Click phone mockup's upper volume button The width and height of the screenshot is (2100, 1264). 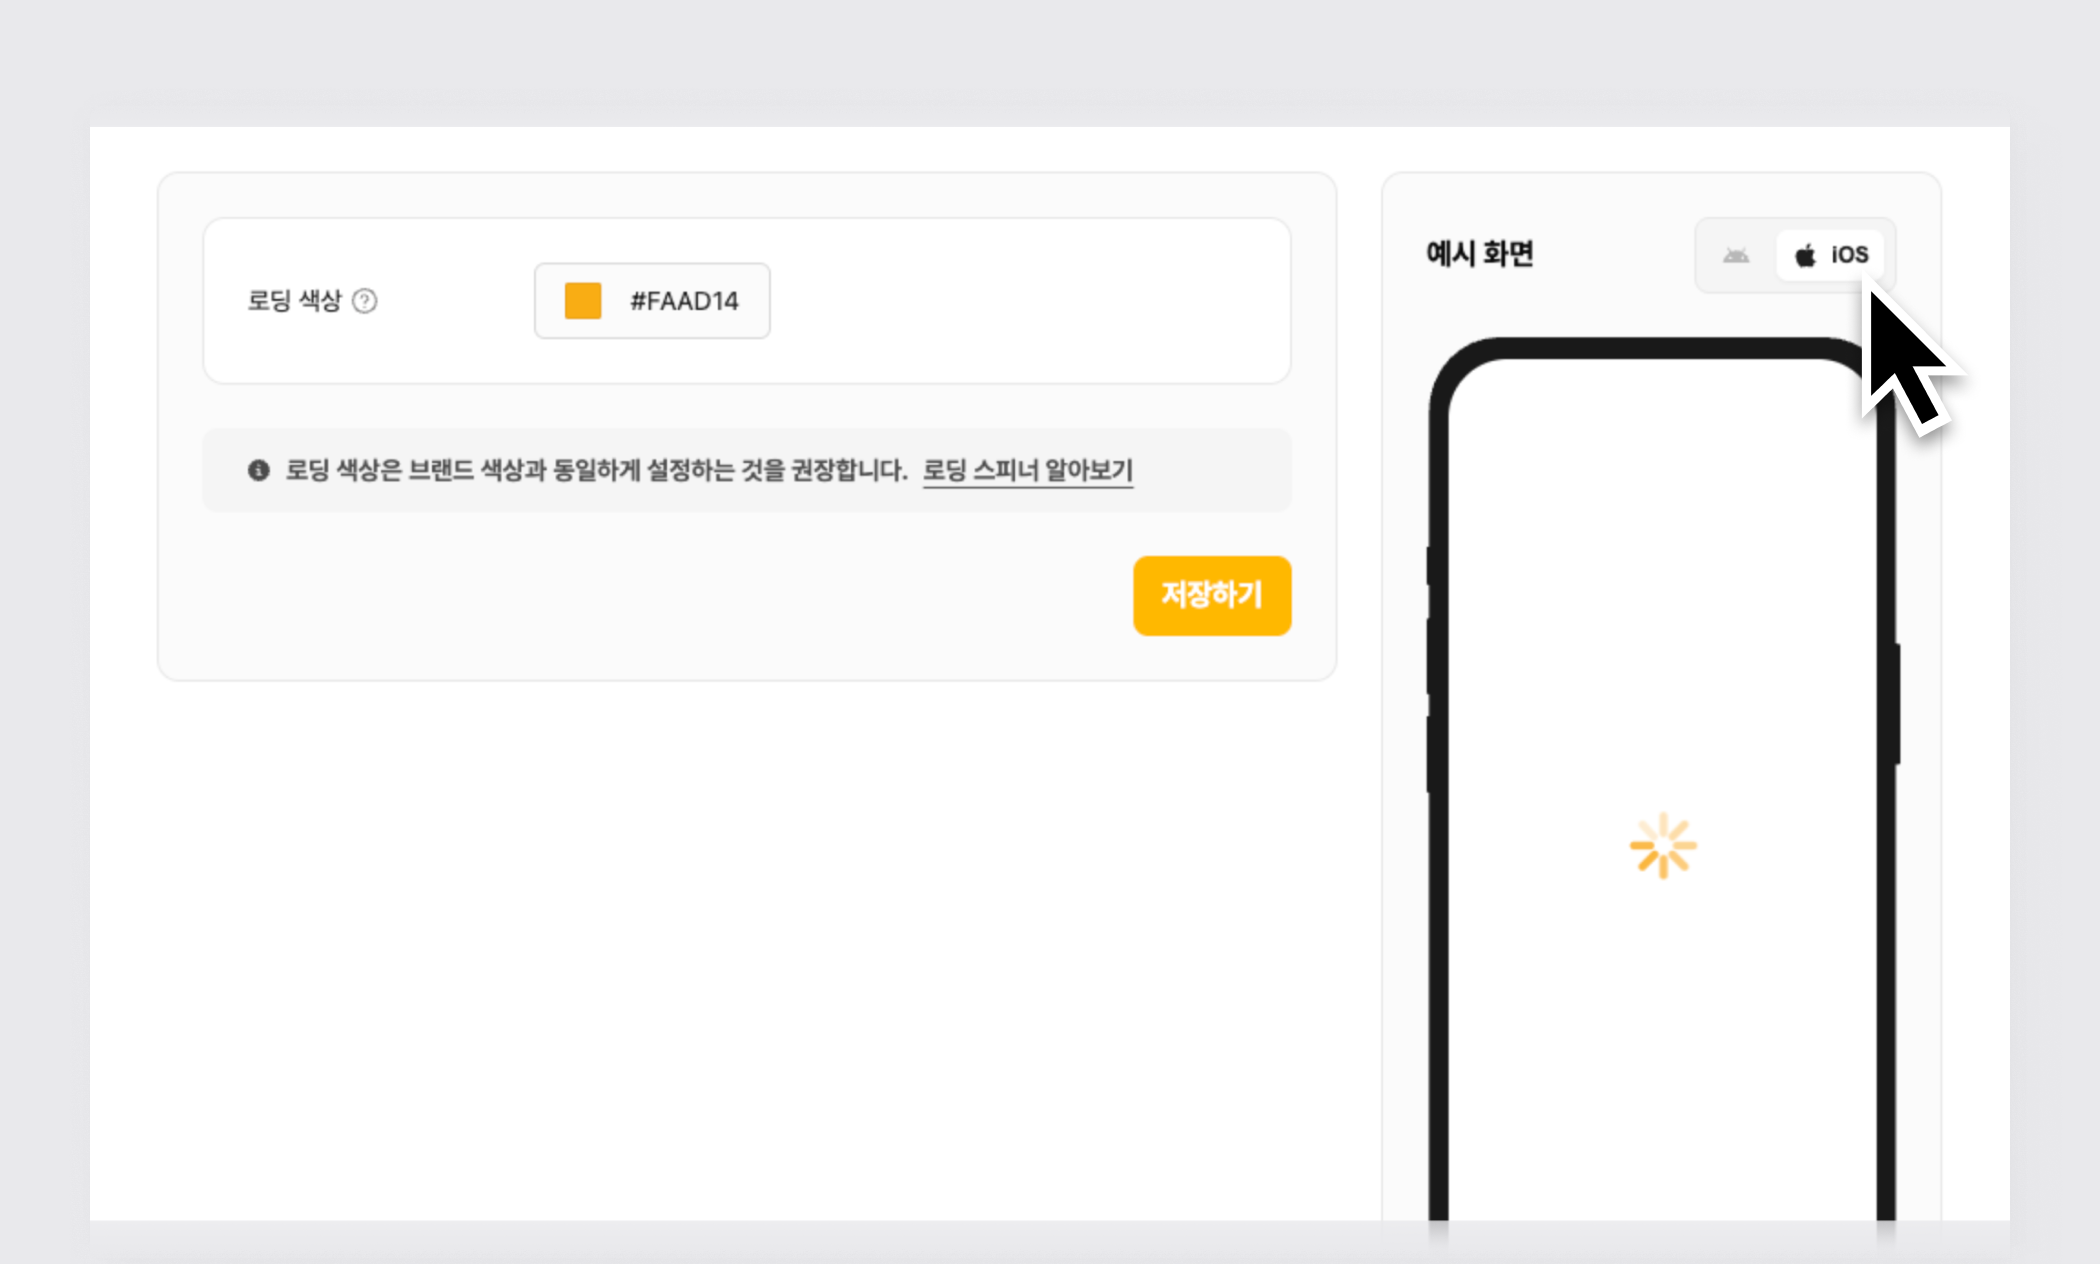tap(1432, 656)
